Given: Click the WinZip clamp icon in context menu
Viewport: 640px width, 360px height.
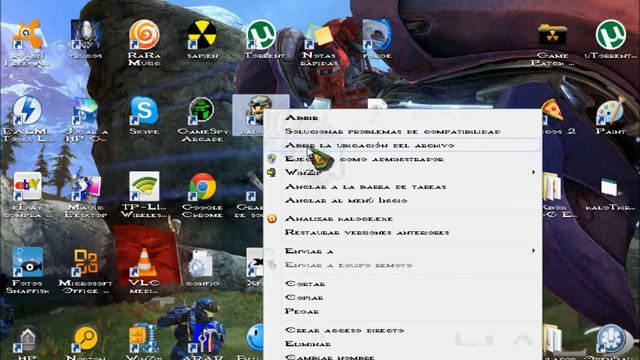Looking at the screenshot, I should (x=272, y=172).
